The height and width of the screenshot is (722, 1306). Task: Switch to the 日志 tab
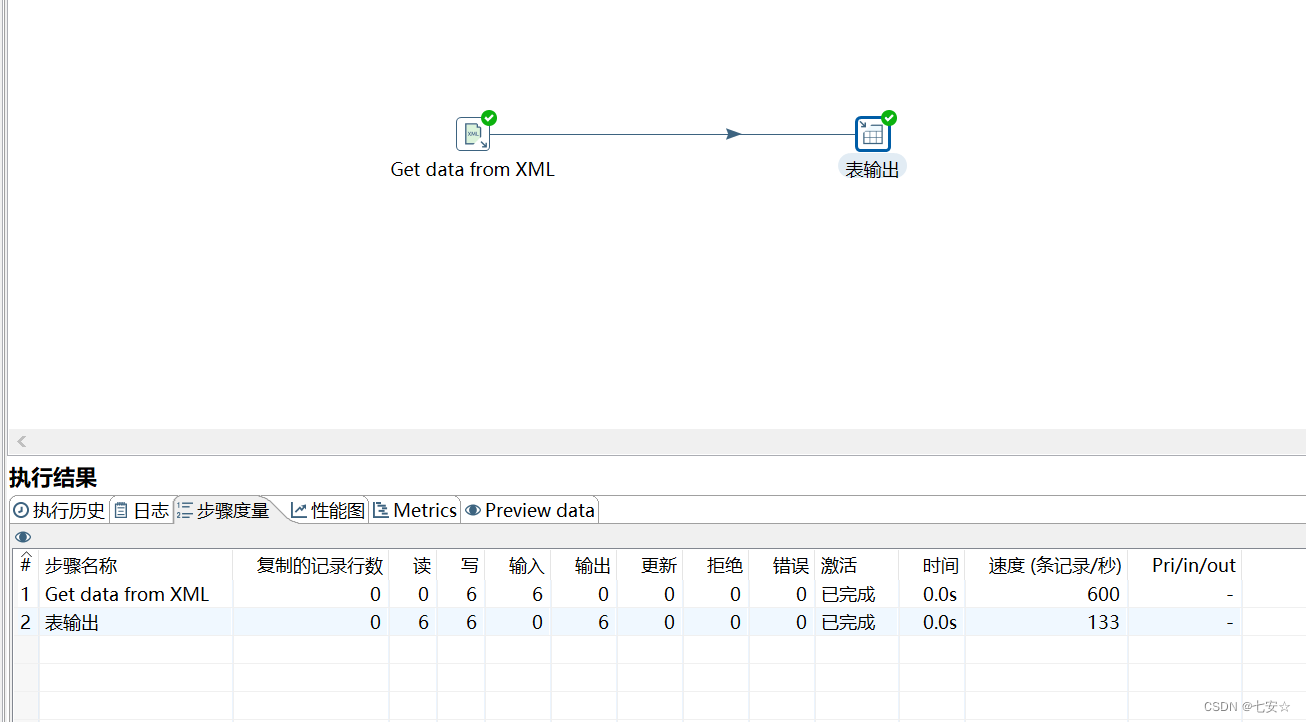pyautogui.click(x=150, y=510)
